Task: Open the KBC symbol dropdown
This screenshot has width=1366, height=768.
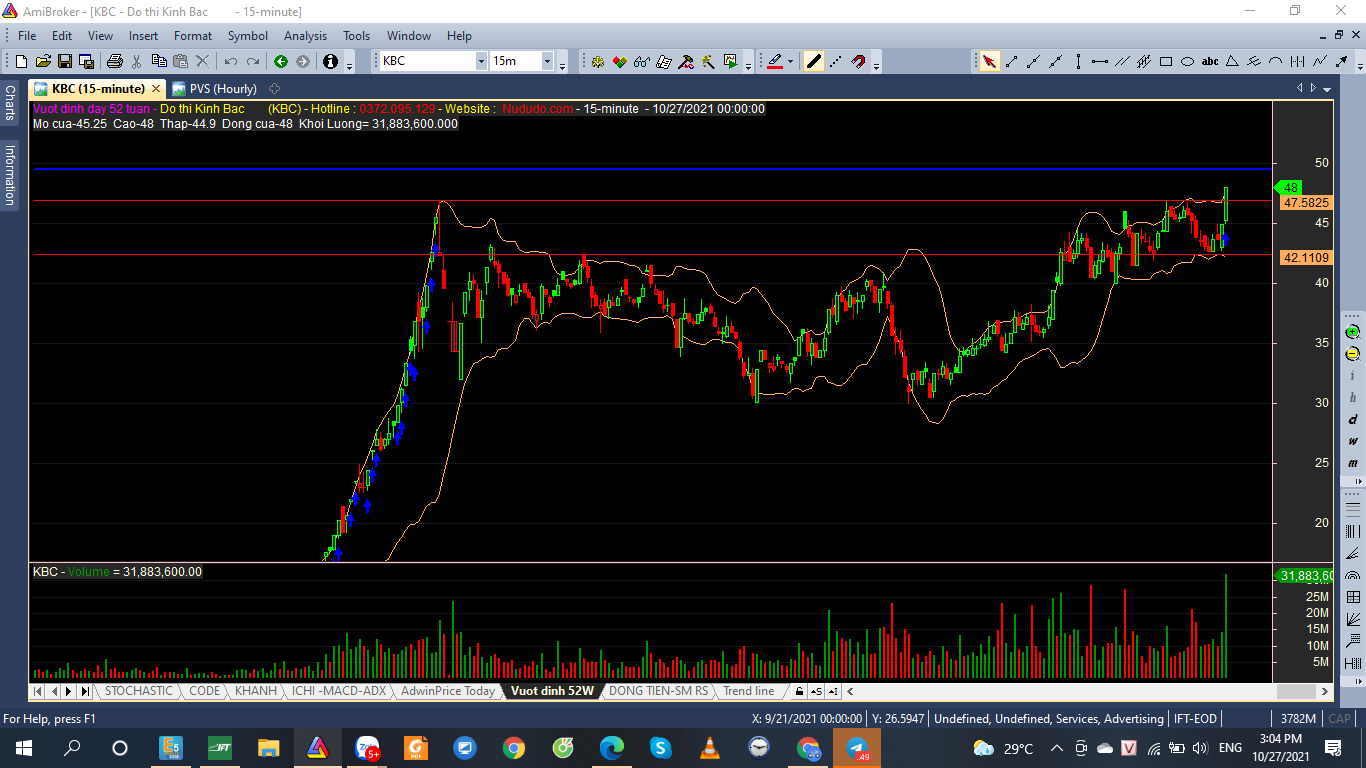Action: [x=481, y=61]
